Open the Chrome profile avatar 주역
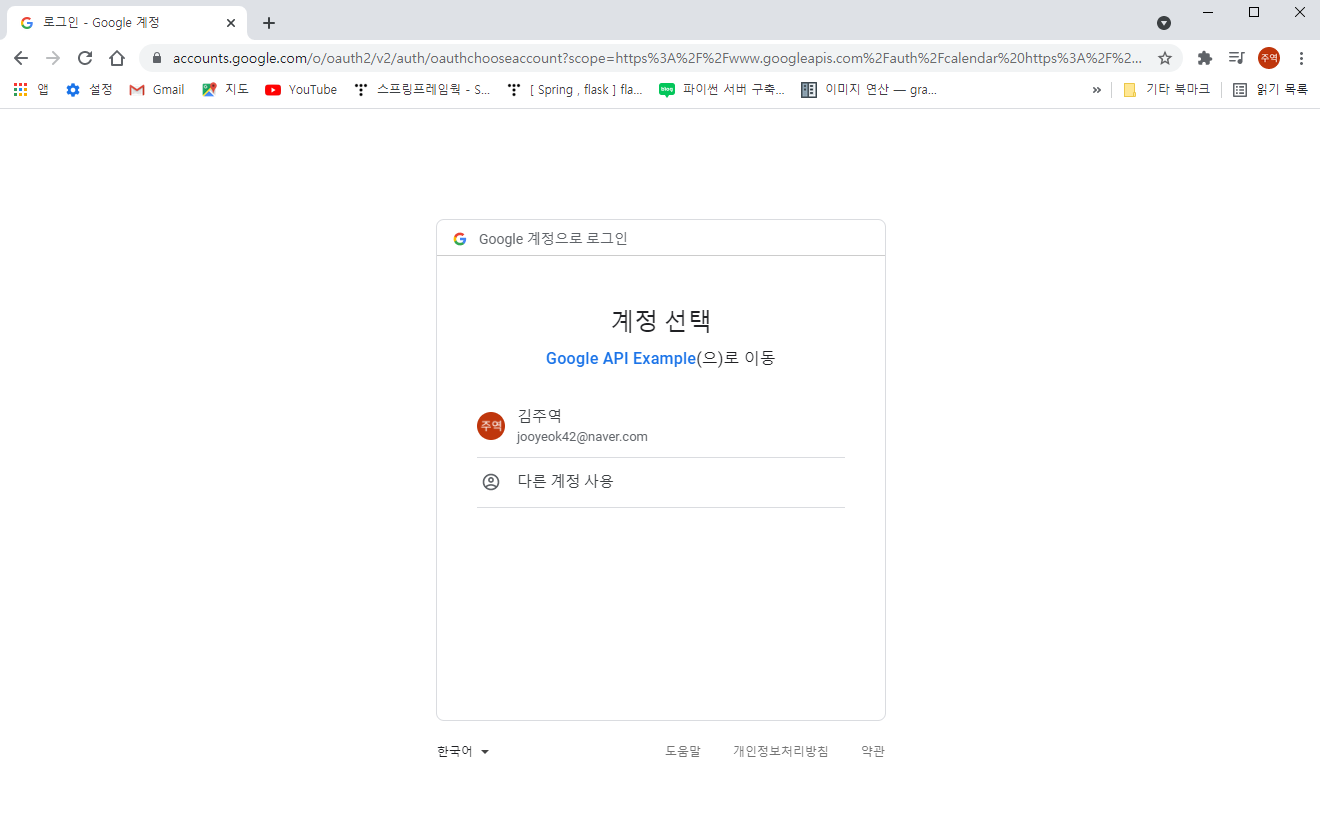Viewport: 1320px width, 830px height. tap(1269, 58)
